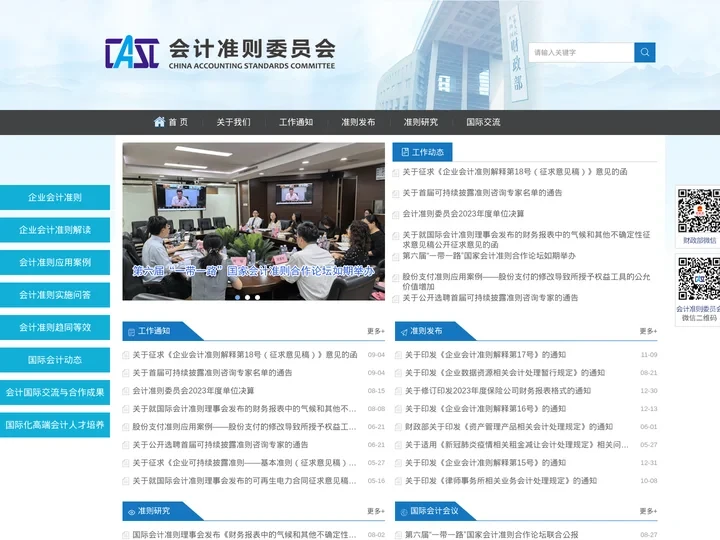Open 工作动态 item 会计准则委员会2023年度单位决算
The width and height of the screenshot is (720, 540).
pyautogui.click(x=463, y=214)
